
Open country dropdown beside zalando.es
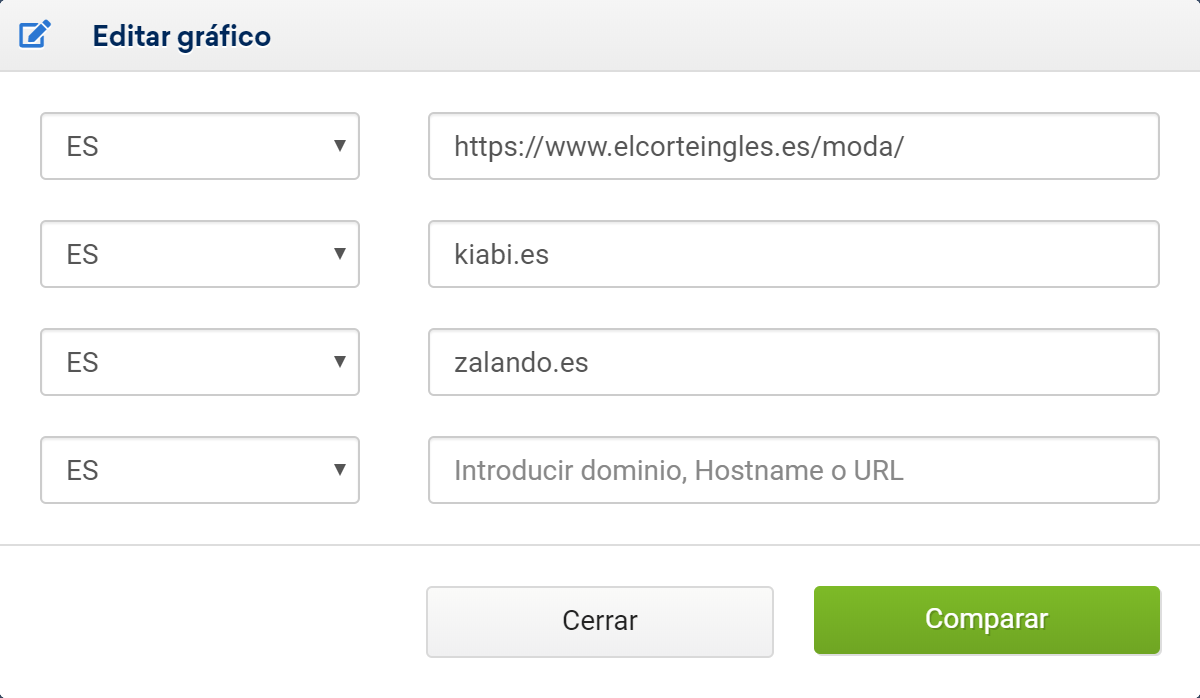coord(199,362)
